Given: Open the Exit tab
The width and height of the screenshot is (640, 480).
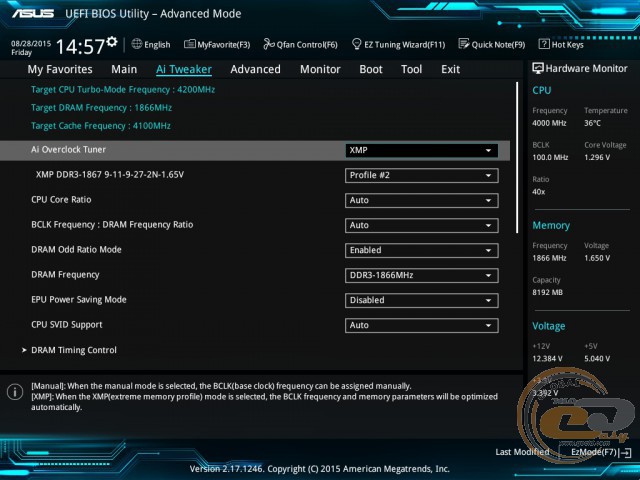Looking at the screenshot, I should (x=451, y=69).
